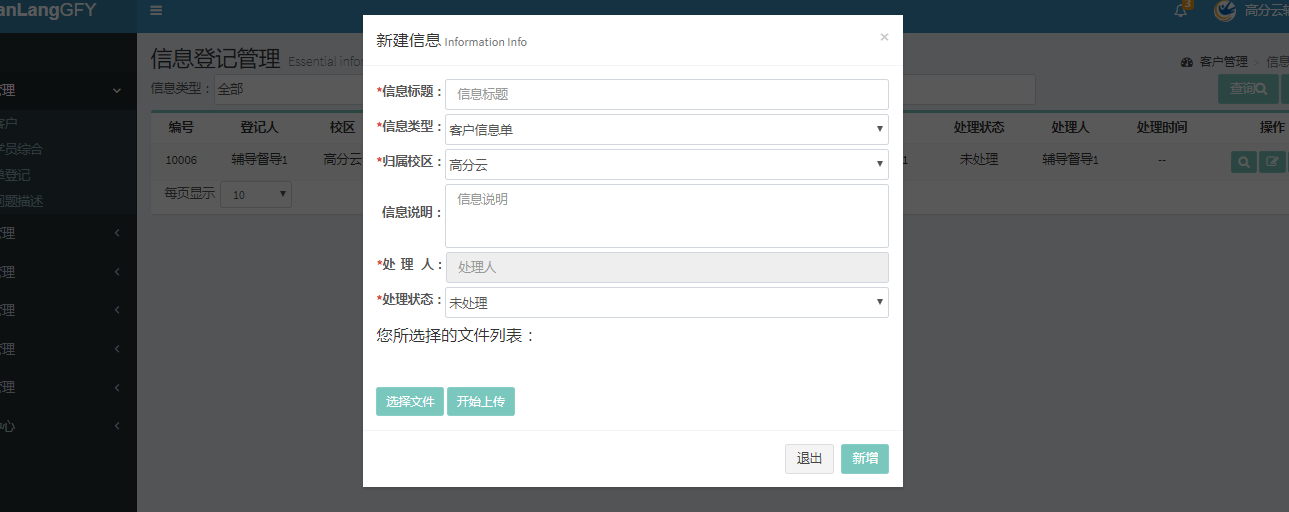Click the user avatar logo in header

click(x=1224, y=11)
